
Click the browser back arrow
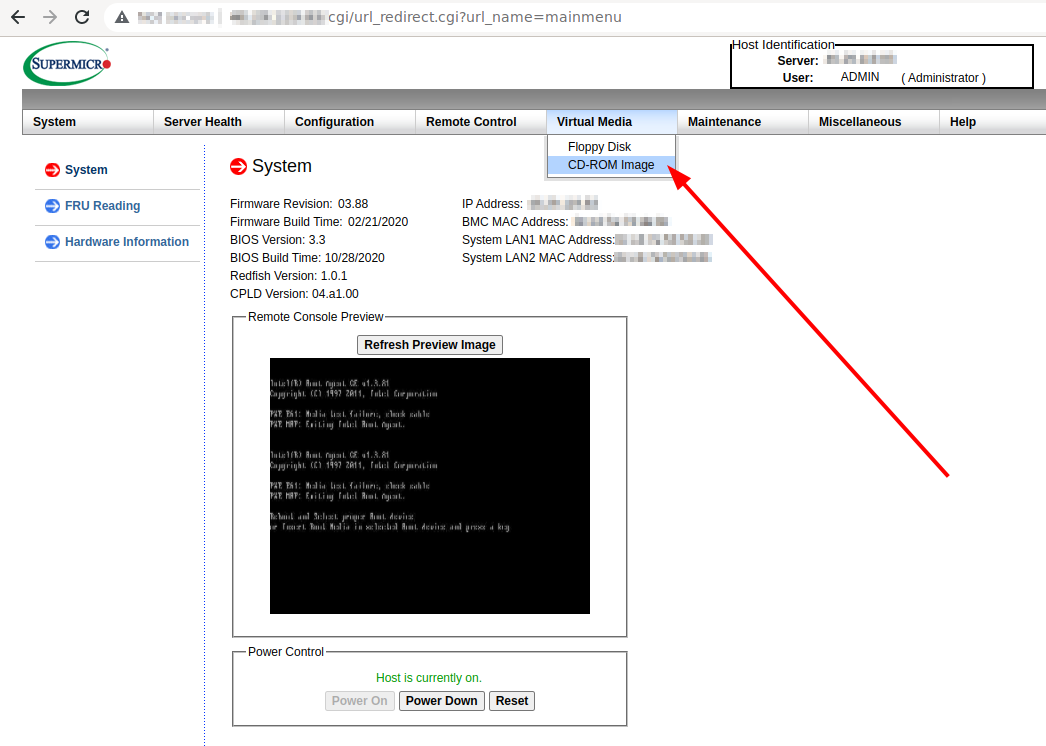18,17
